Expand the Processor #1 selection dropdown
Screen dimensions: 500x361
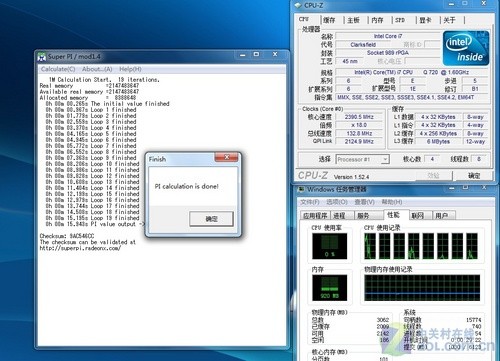tap(385, 159)
